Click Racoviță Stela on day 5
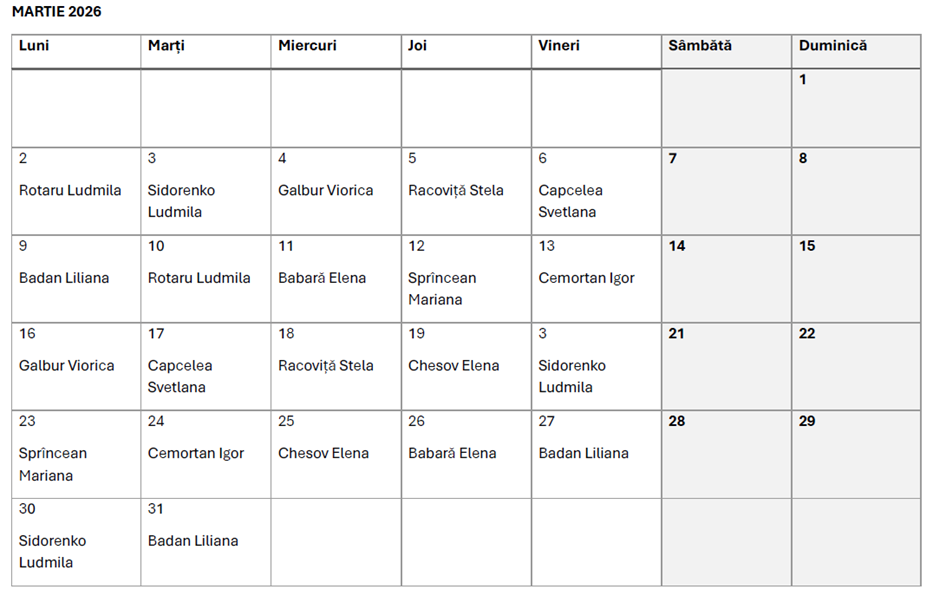933x596 pixels. click(x=456, y=190)
